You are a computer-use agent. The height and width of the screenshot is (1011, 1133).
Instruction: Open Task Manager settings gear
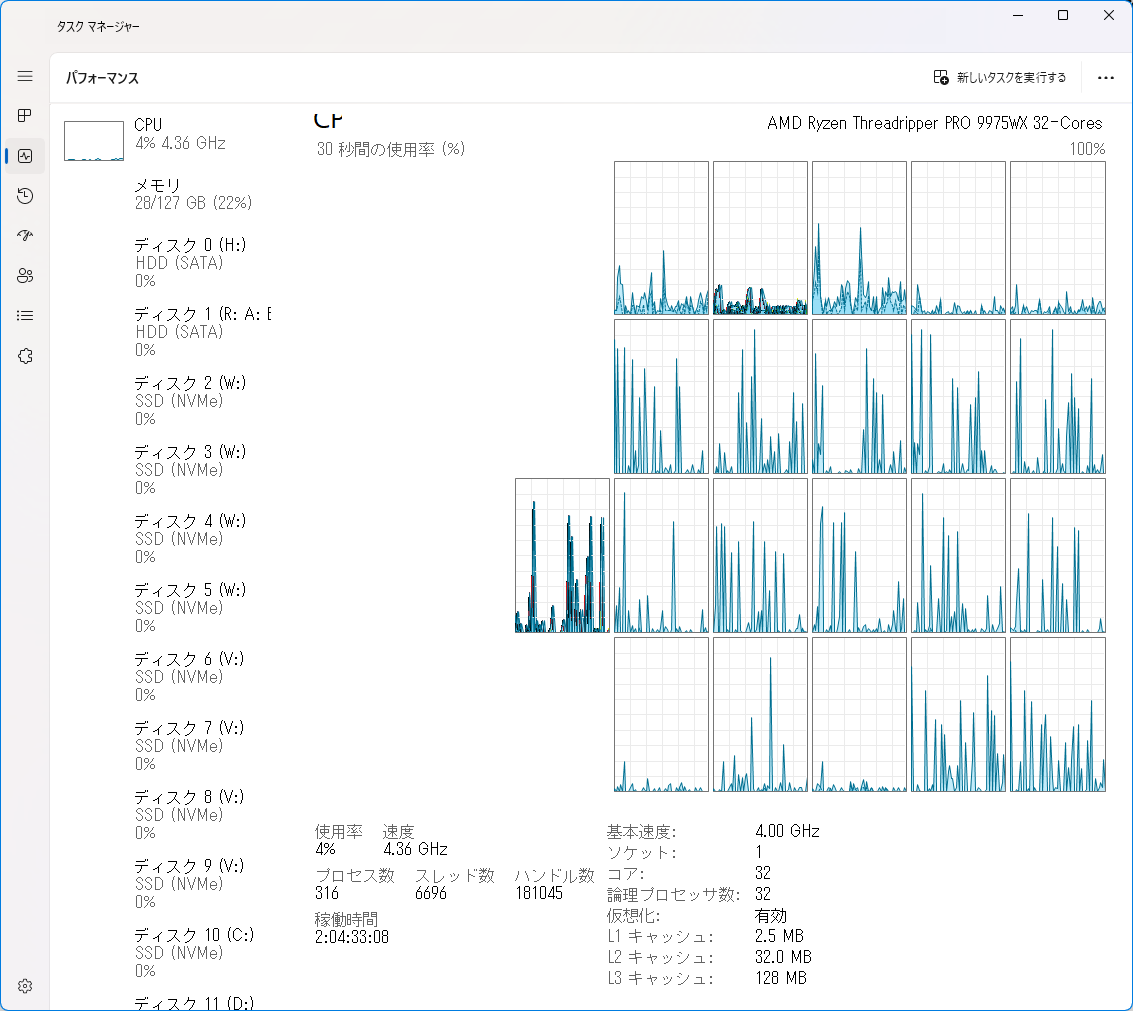25,986
